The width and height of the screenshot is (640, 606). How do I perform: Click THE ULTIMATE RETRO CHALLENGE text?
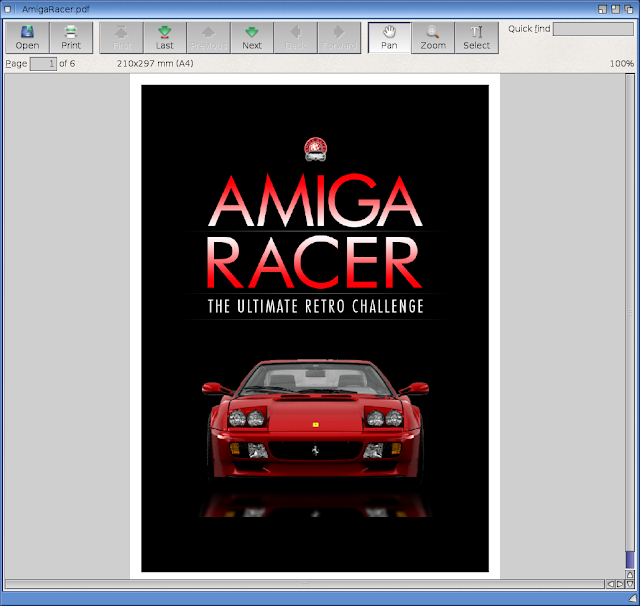coord(315,306)
